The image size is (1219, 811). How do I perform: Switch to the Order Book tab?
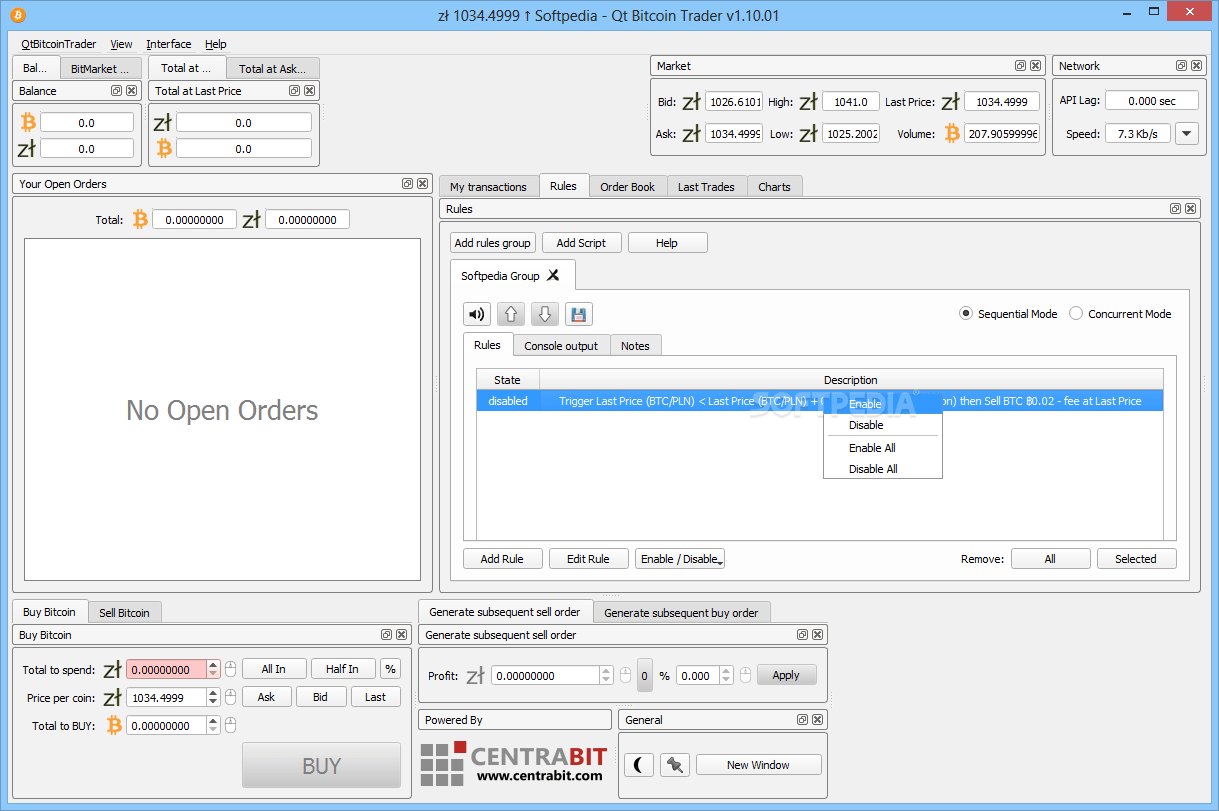[x=627, y=186]
